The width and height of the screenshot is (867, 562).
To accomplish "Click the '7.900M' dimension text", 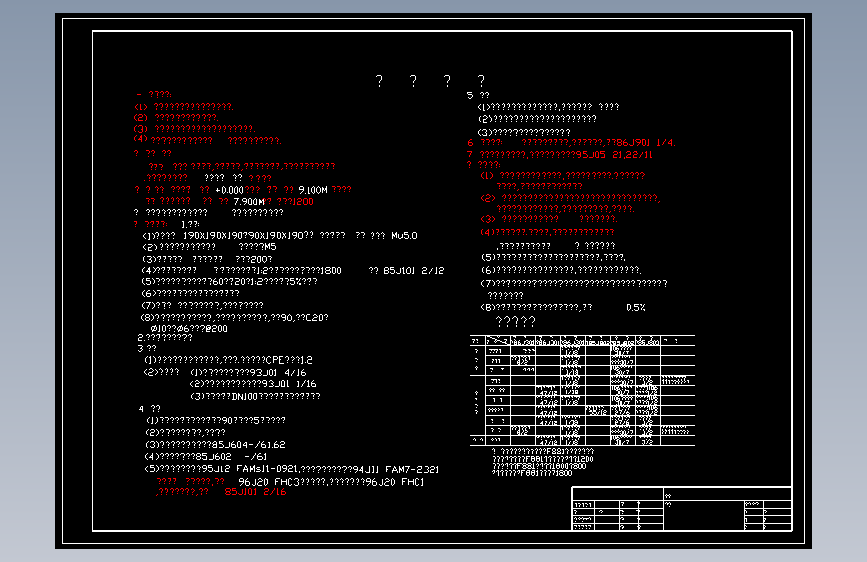I will [x=248, y=201].
